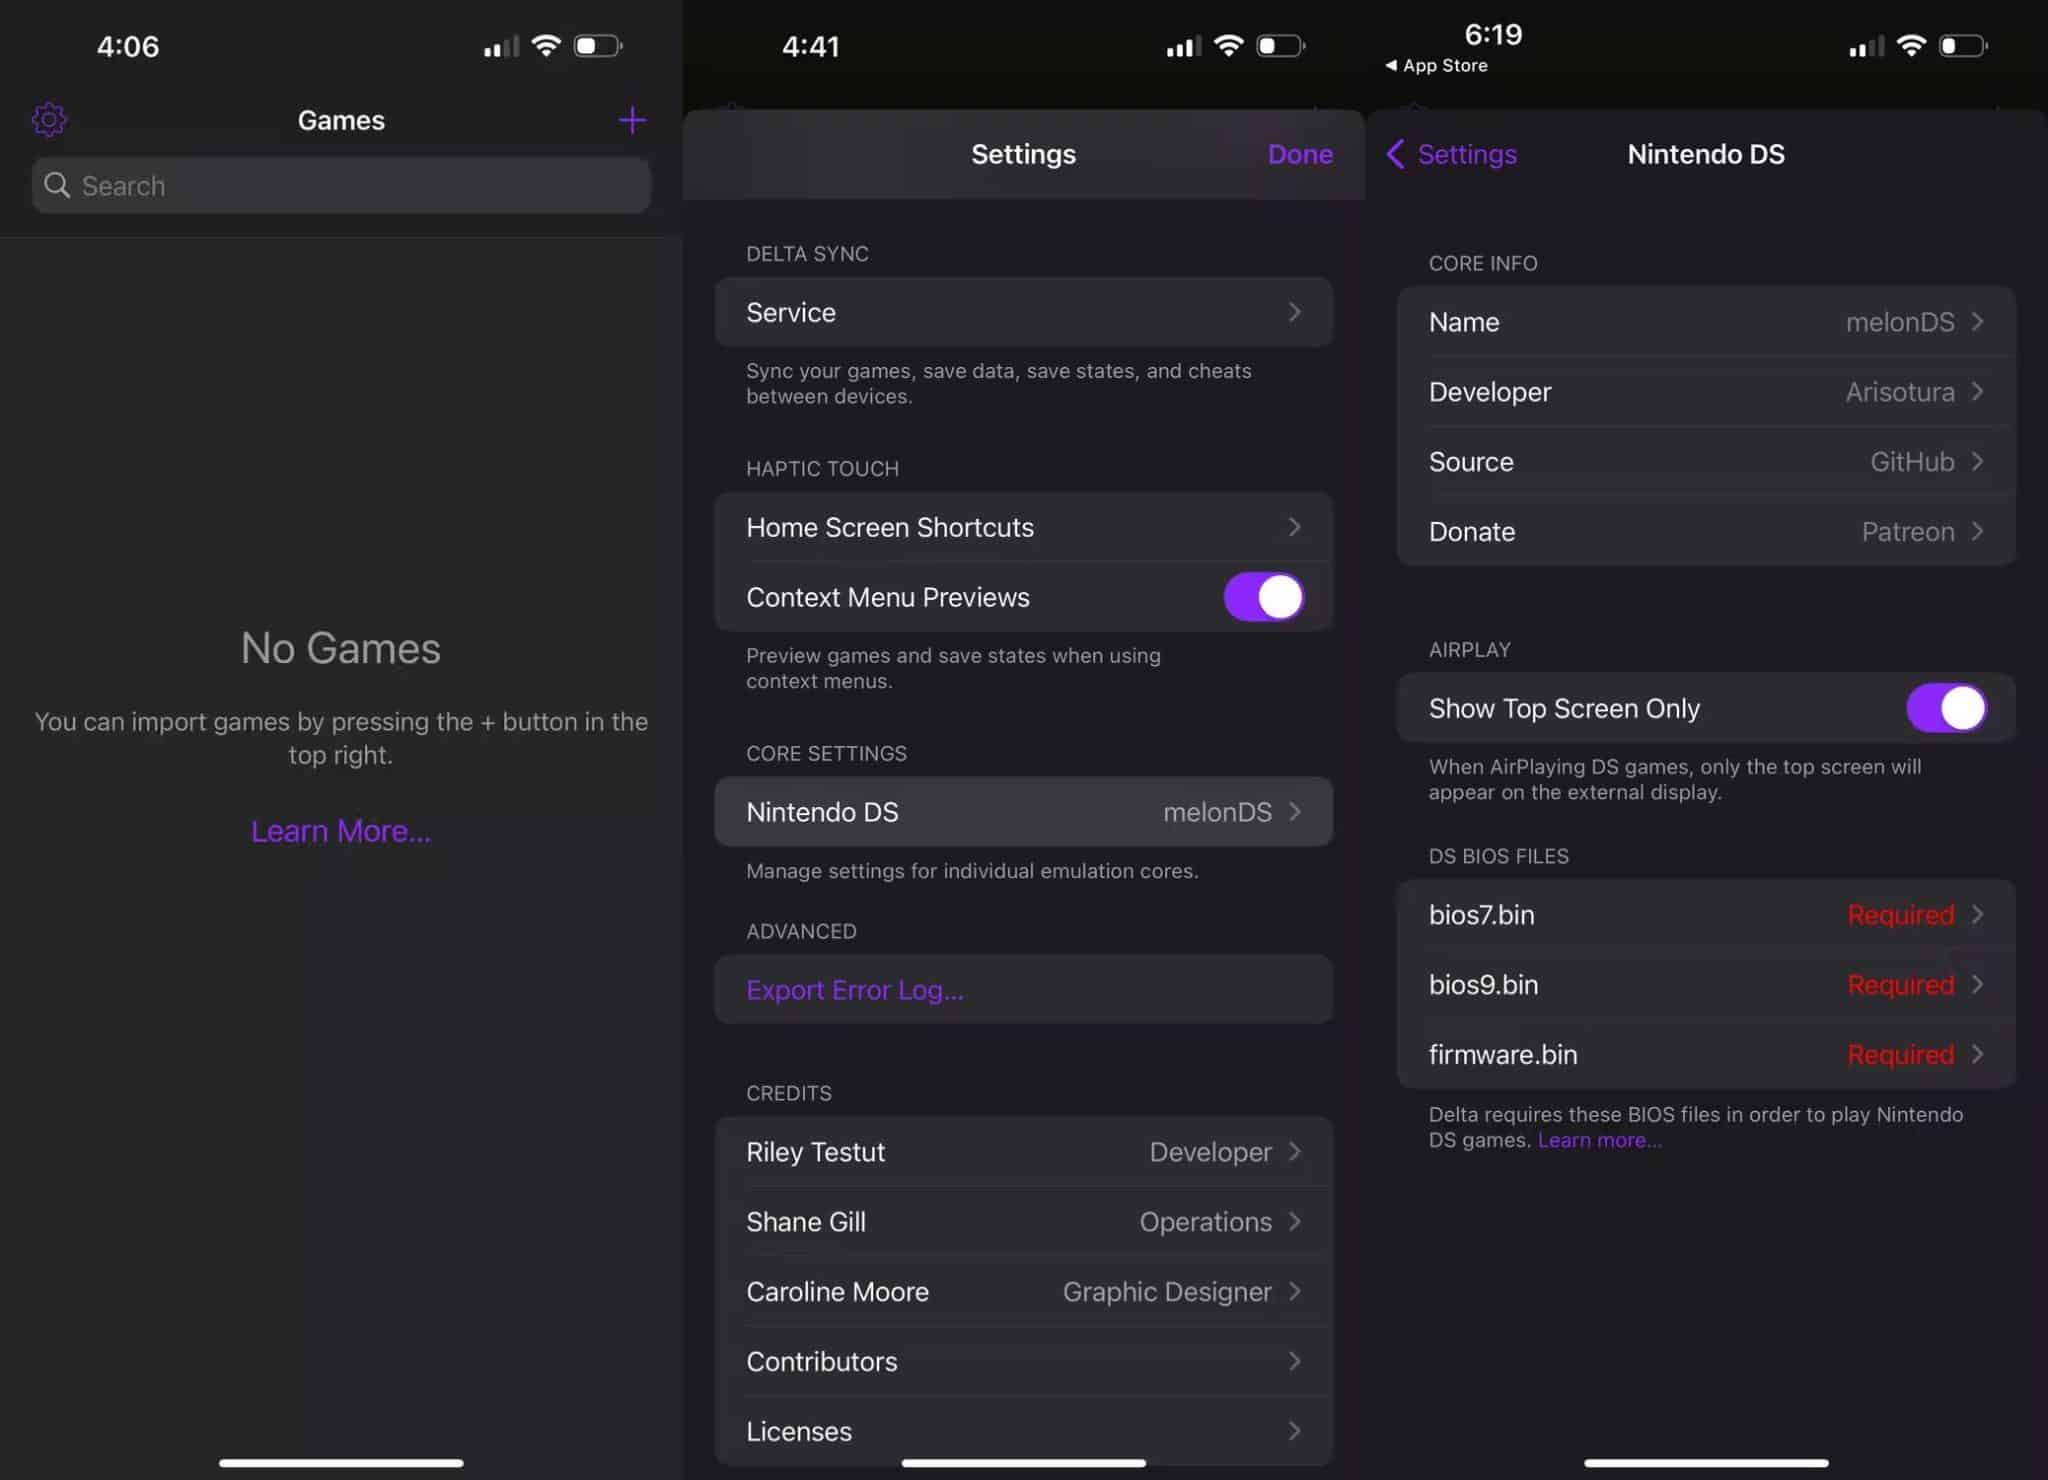Expand the Service row chevron
2048x1480 pixels.
[1295, 312]
